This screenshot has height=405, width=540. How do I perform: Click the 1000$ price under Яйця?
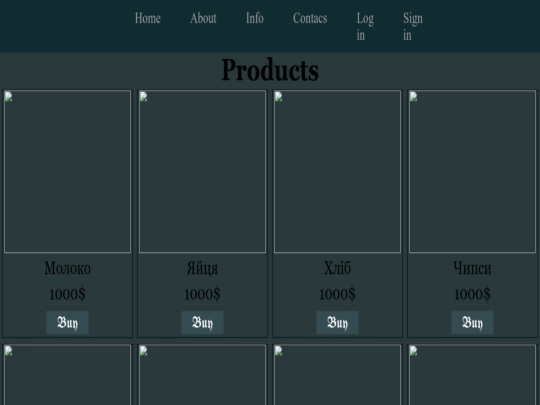click(202, 294)
